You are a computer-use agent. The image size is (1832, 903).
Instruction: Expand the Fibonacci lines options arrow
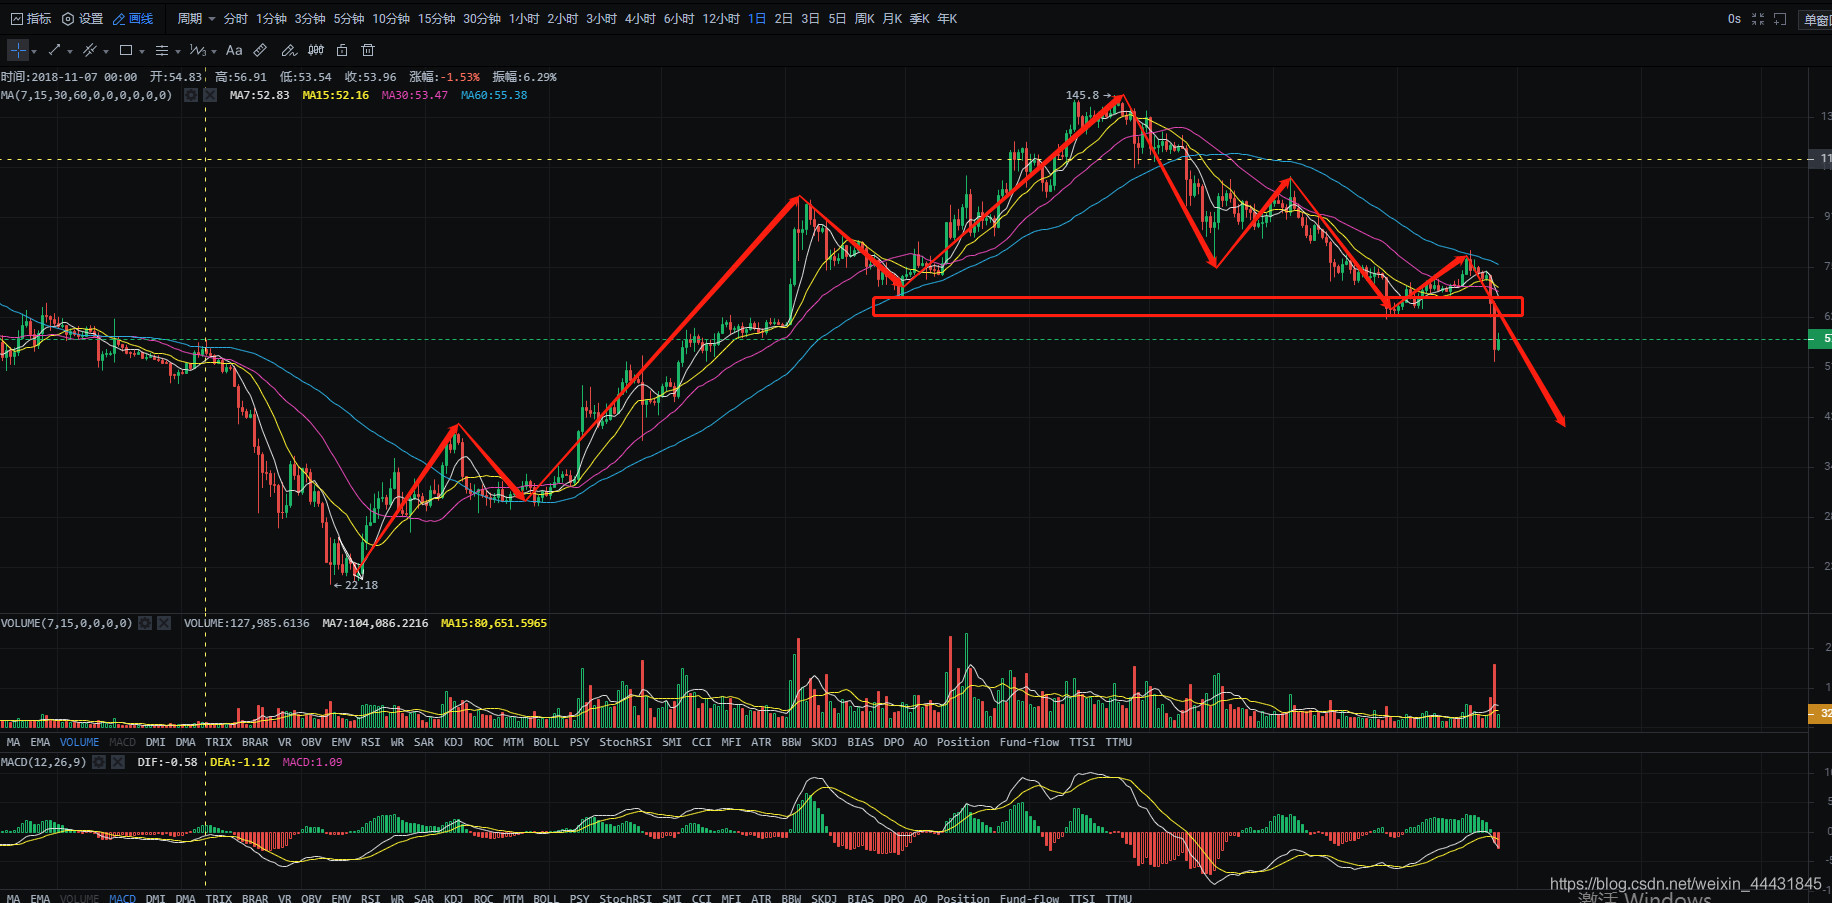click(178, 51)
